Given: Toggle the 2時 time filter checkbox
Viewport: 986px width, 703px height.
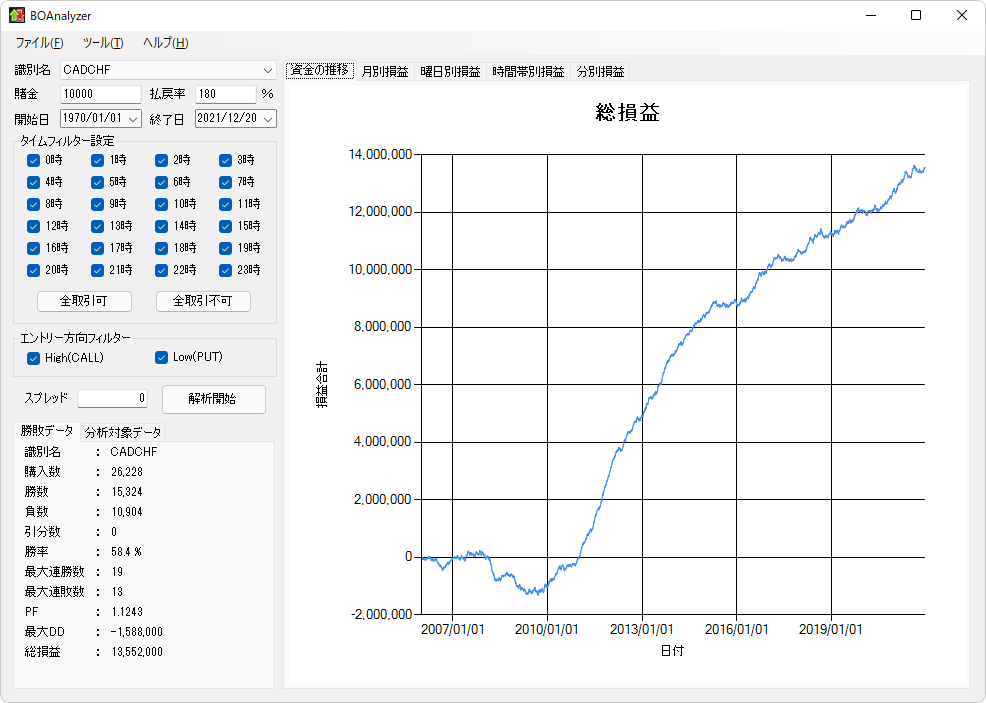Looking at the screenshot, I should click(162, 160).
